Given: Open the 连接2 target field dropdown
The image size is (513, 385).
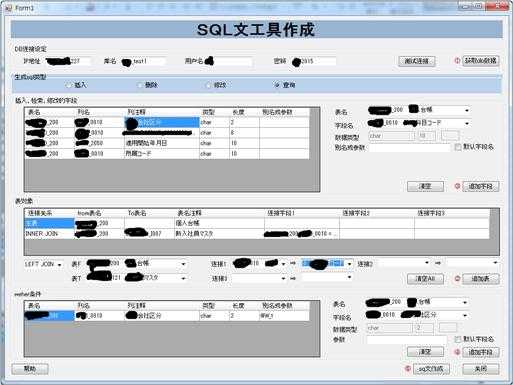Looking at the screenshot, I should coord(495,263).
